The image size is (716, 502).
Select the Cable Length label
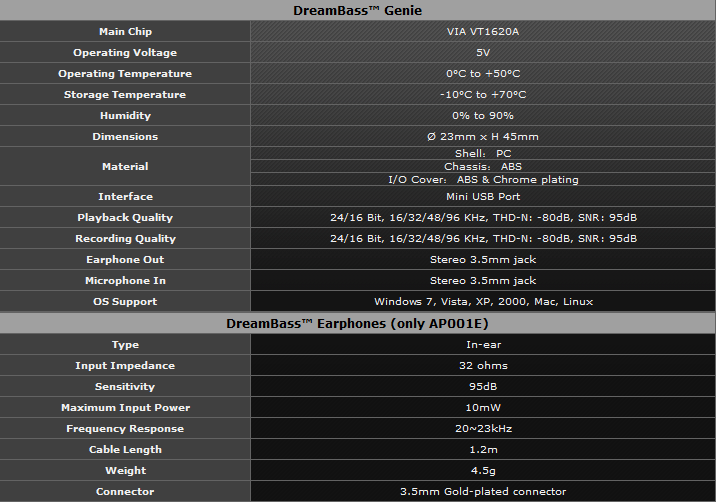[x=125, y=449]
